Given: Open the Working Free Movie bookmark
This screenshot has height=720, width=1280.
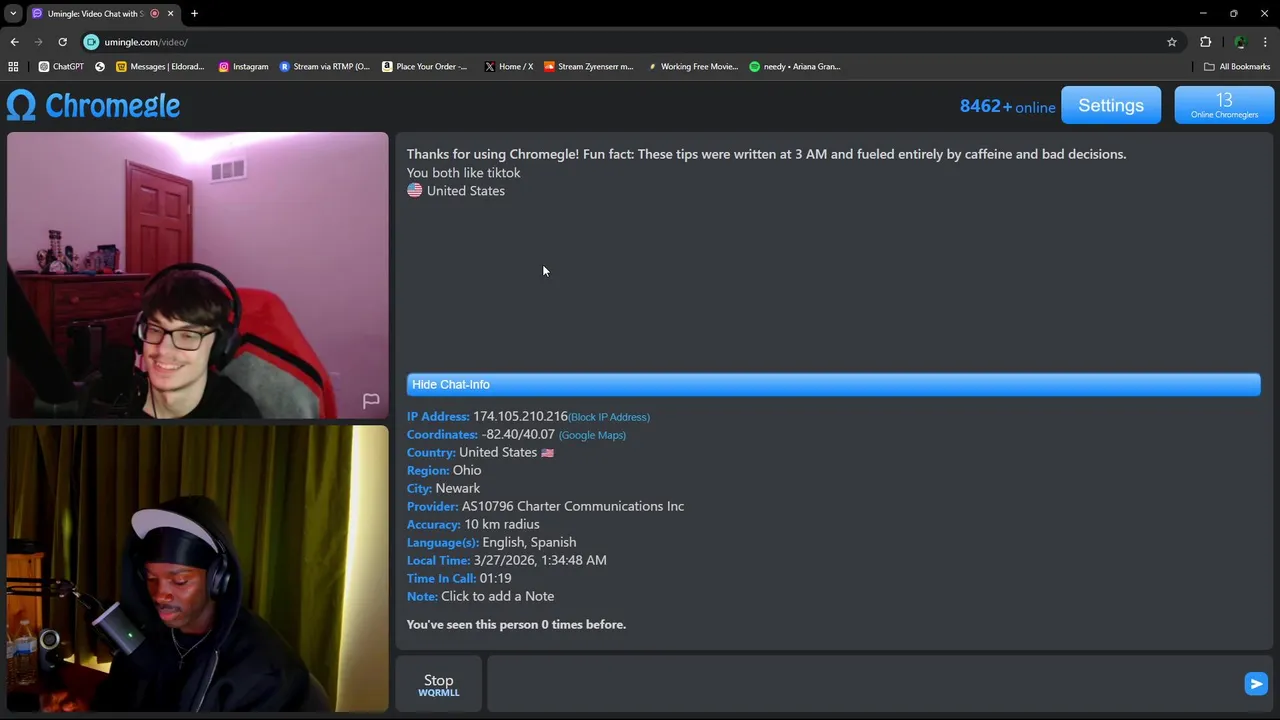Looking at the screenshot, I should click(693, 66).
